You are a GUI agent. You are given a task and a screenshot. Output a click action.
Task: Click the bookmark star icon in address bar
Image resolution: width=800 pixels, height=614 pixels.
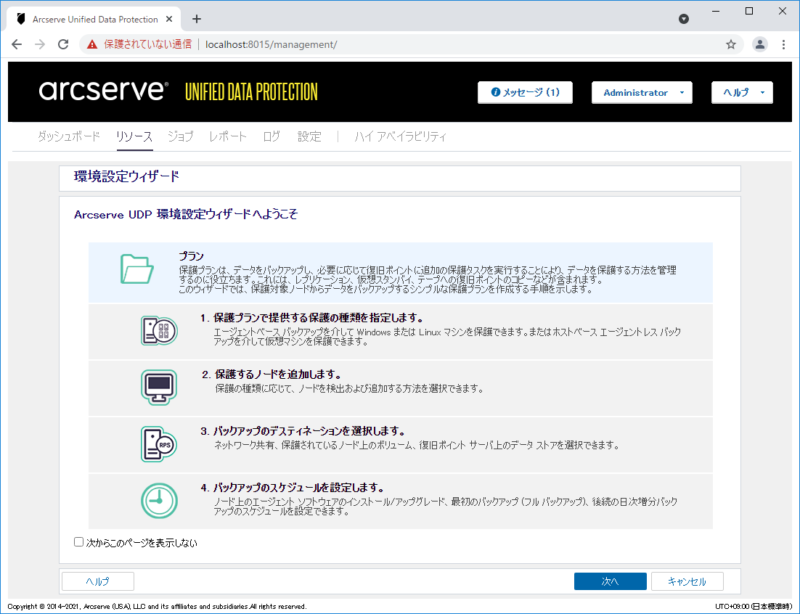click(x=732, y=44)
